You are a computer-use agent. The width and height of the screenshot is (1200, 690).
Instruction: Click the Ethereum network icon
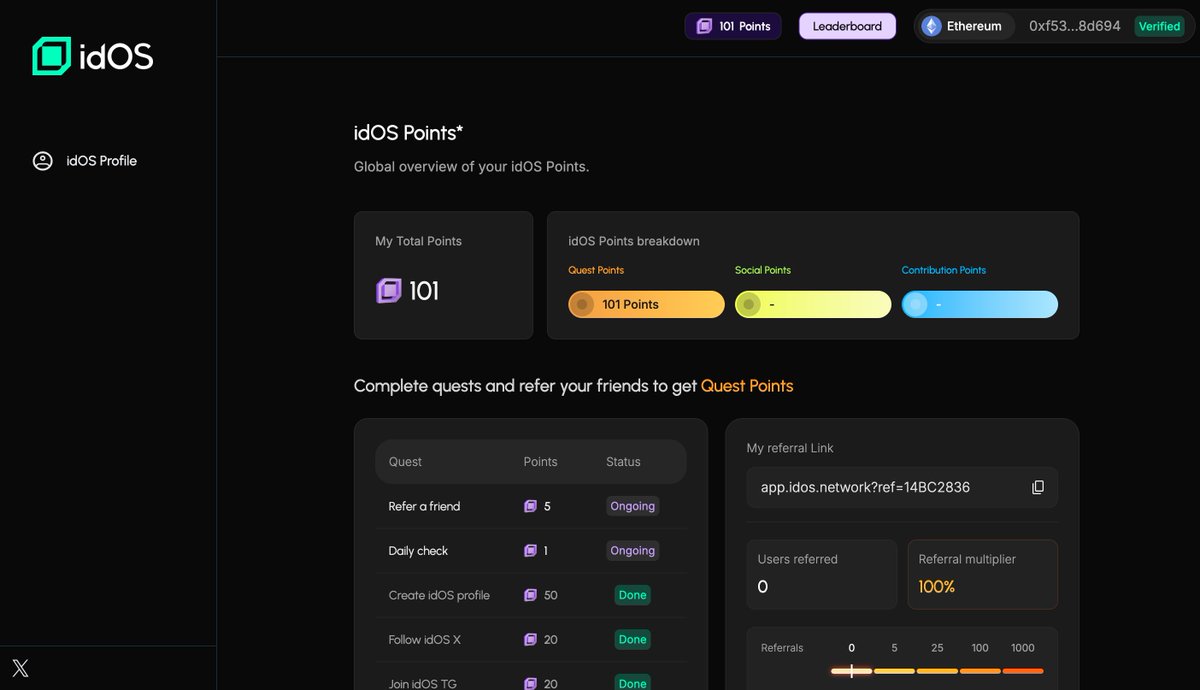931,26
